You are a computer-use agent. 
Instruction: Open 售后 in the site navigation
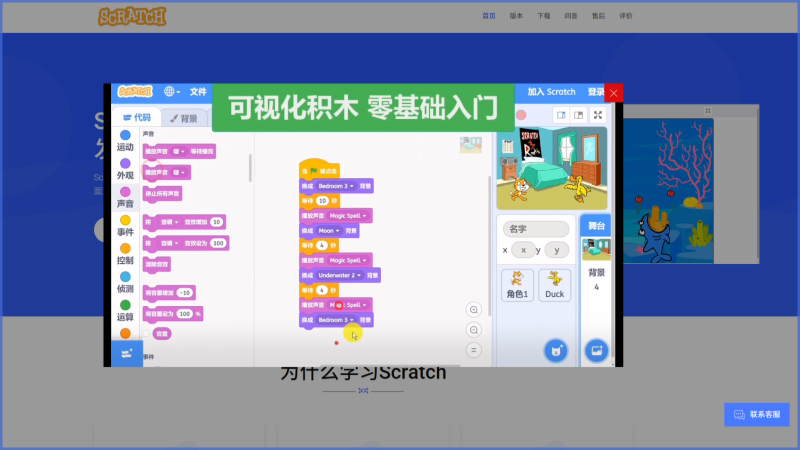(598, 16)
